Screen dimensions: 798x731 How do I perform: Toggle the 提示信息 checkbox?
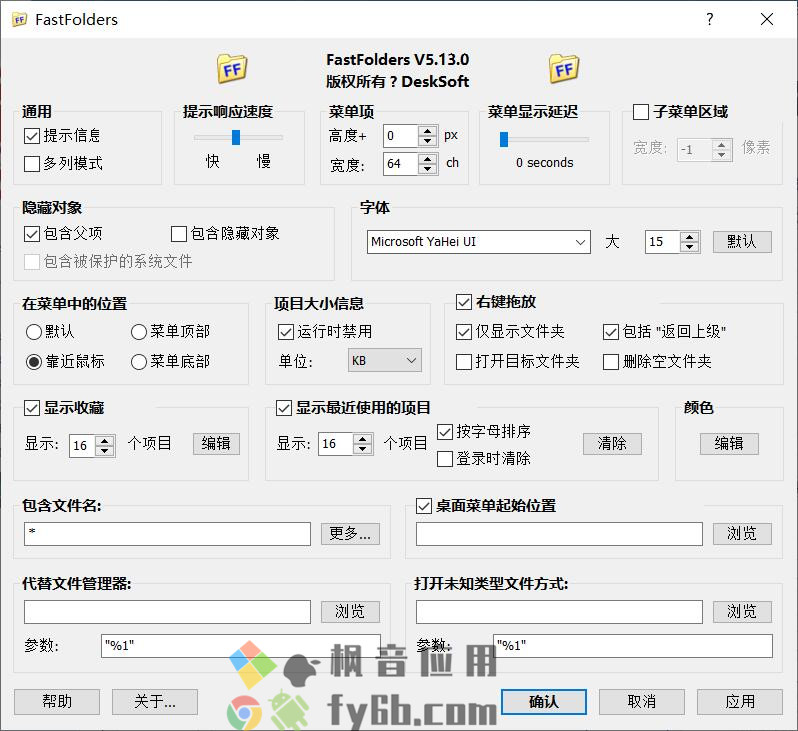coord(32,136)
